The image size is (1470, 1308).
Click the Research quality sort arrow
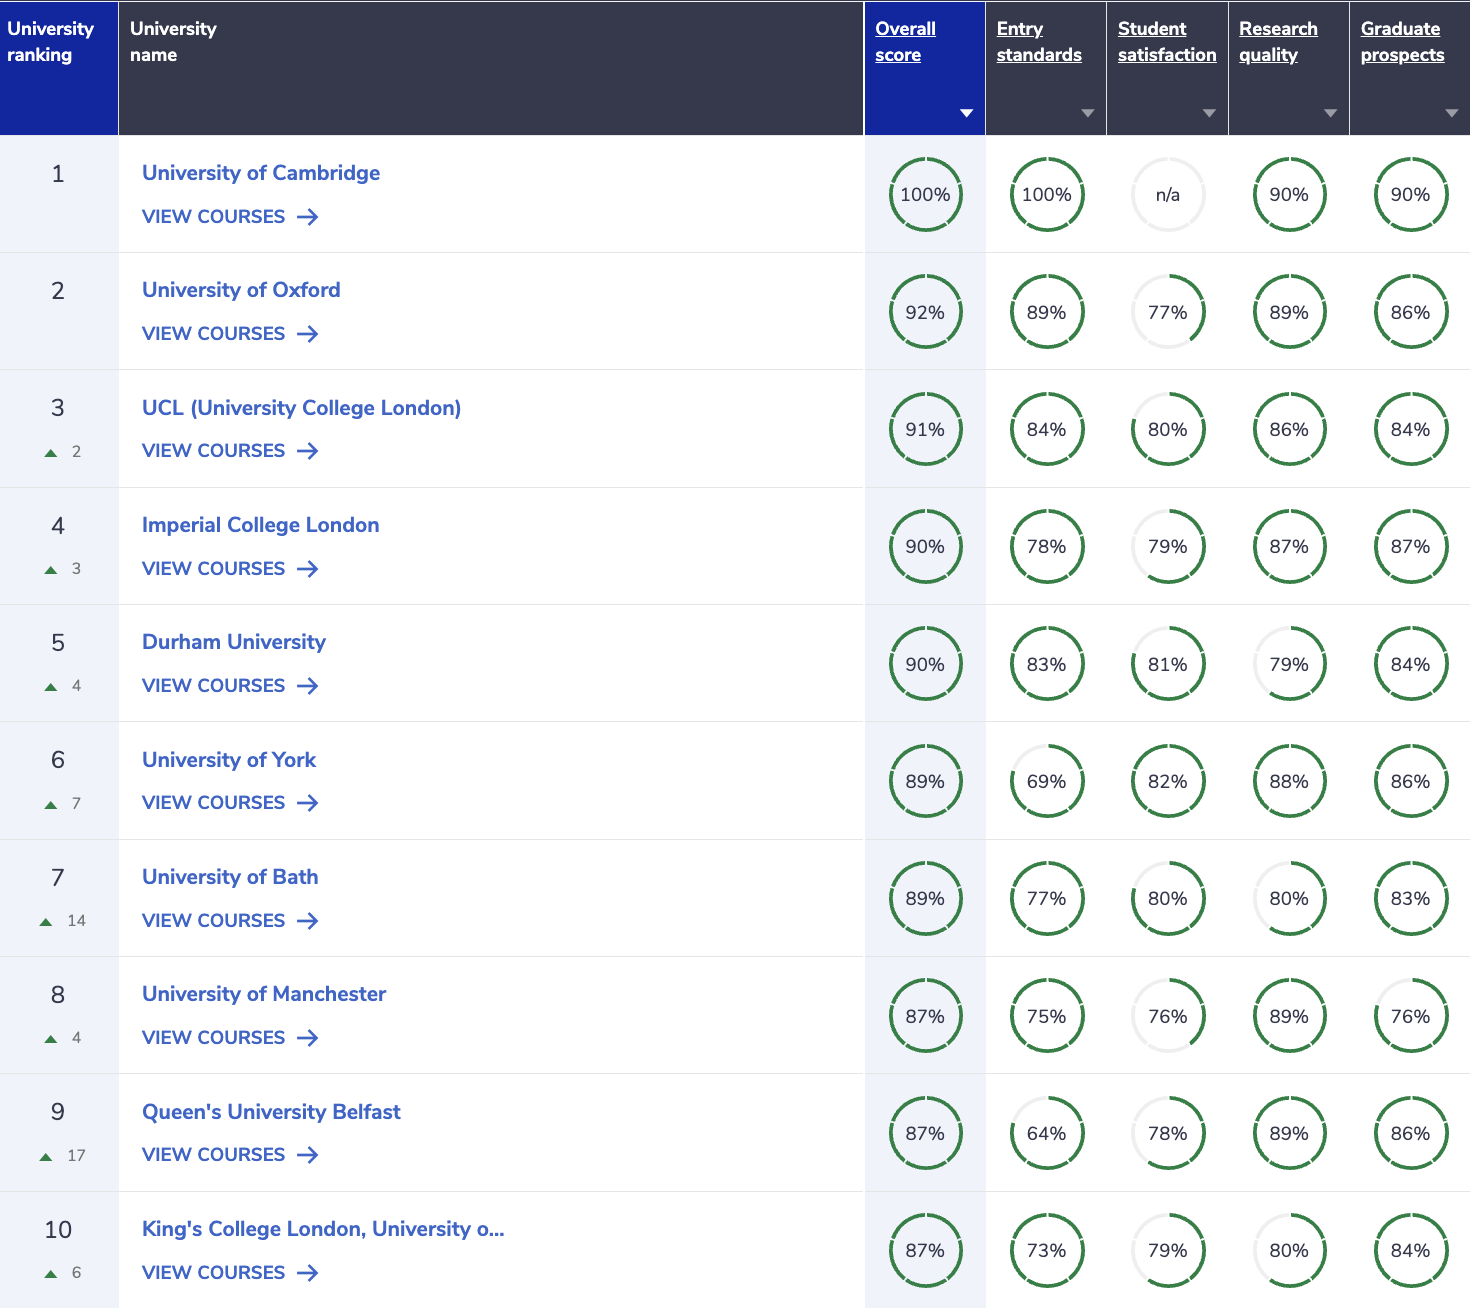[x=1330, y=113]
